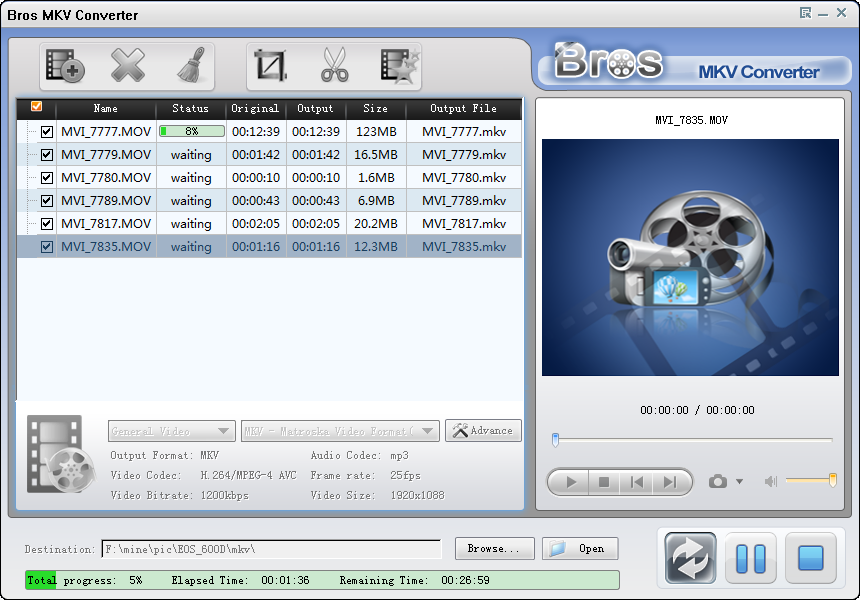Expand the snapshot options arrow

pos(739,482)
